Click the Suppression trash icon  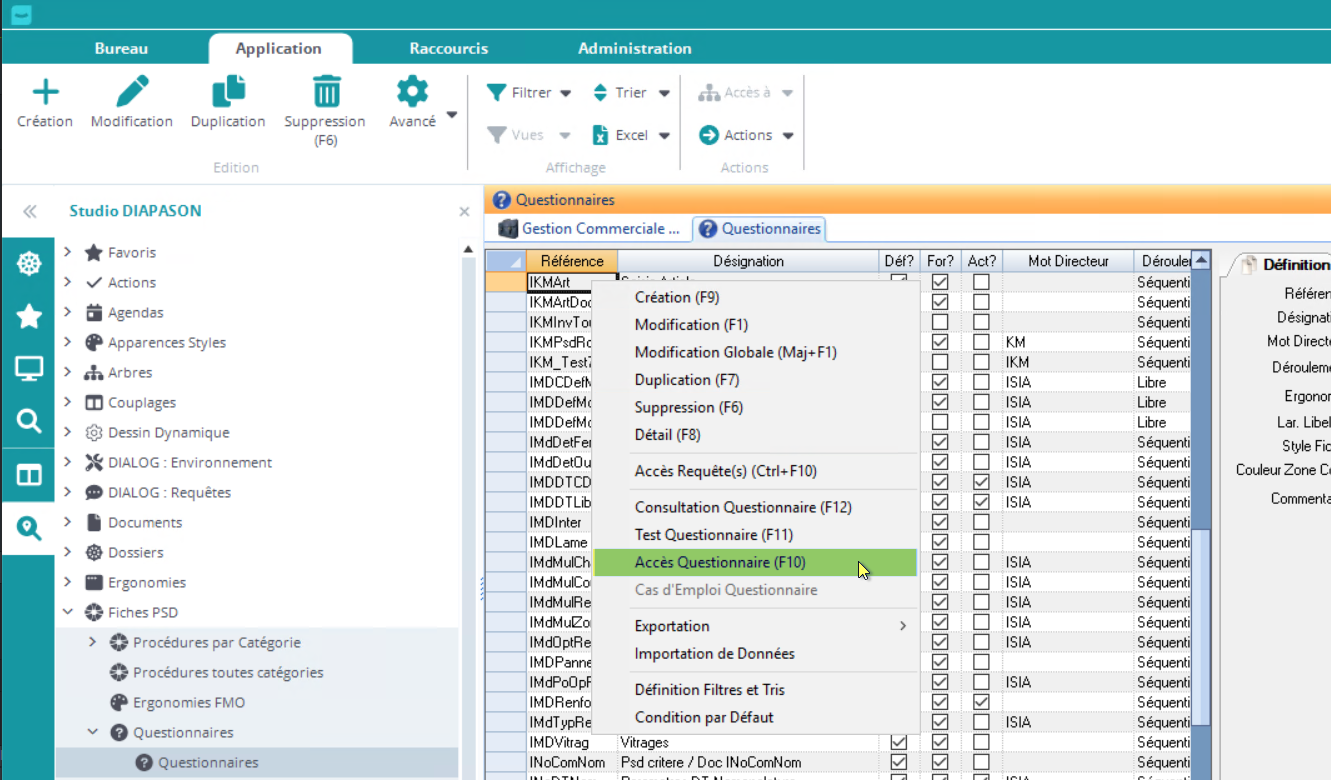click(325, 92)
